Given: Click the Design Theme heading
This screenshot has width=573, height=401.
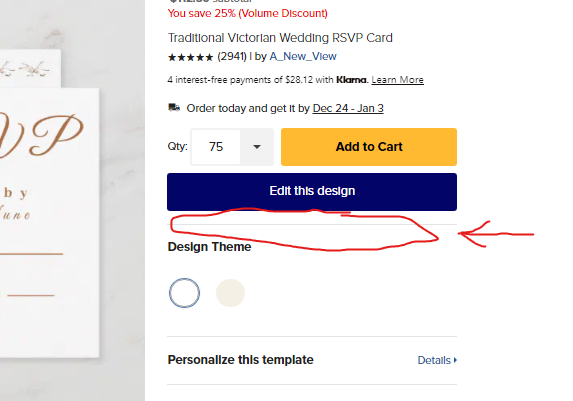Looking at the screenshot, I should [209, 247].
